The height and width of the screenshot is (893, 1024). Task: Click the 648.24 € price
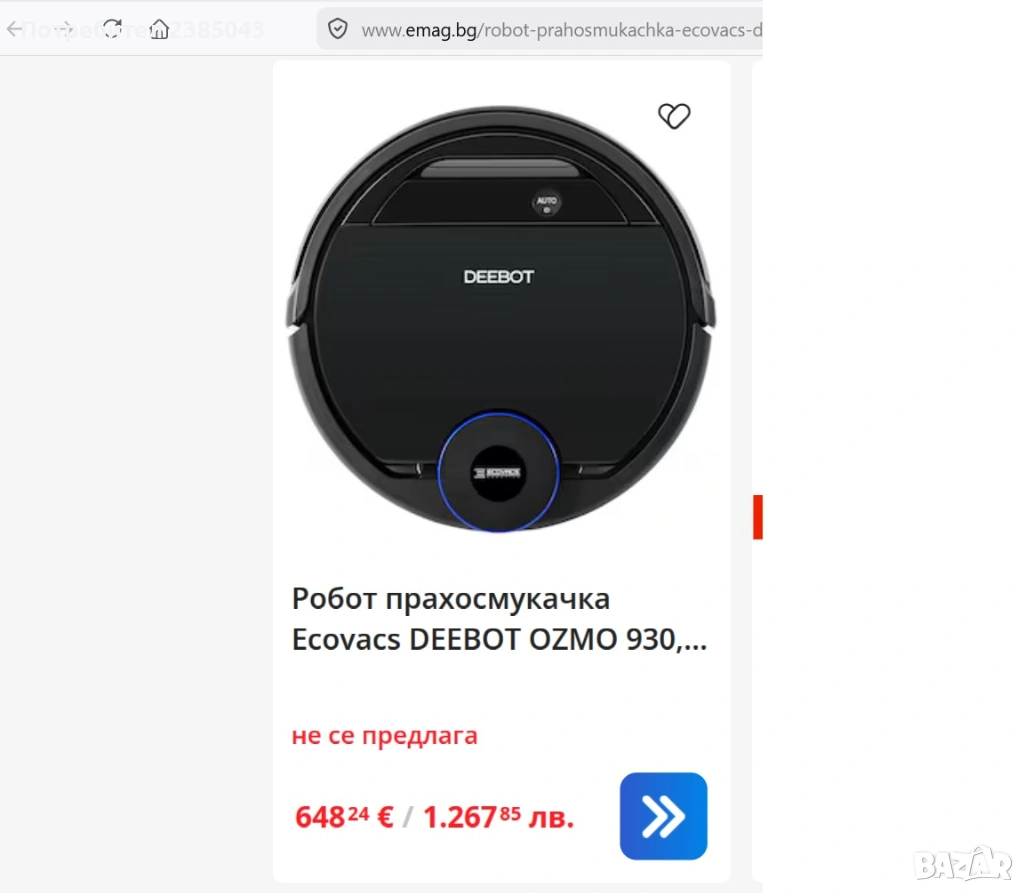tap(344, 817)
